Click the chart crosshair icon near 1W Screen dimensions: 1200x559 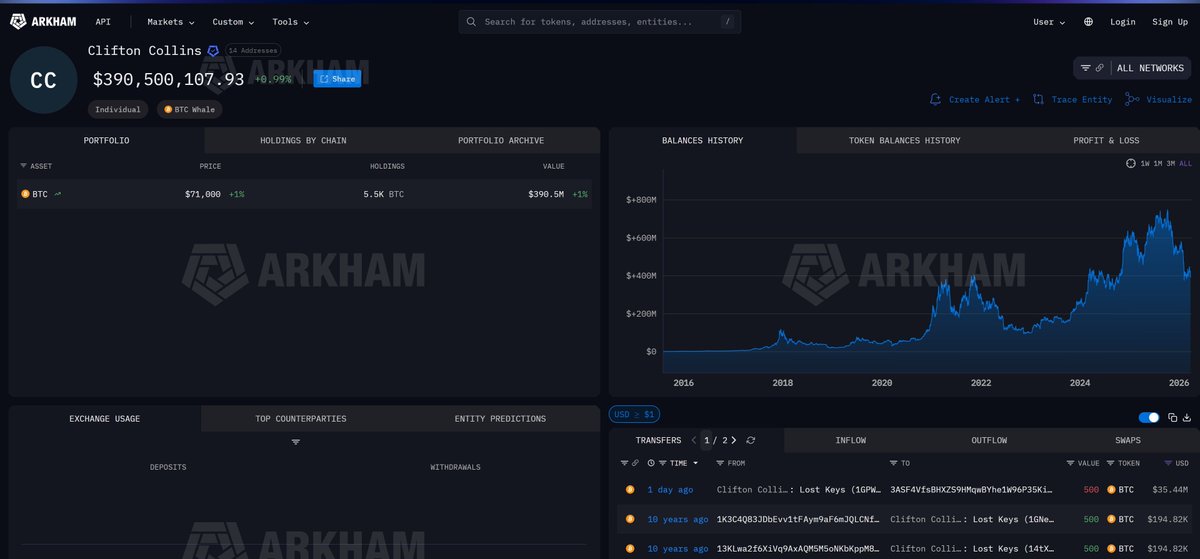[x=1131, y=163]
